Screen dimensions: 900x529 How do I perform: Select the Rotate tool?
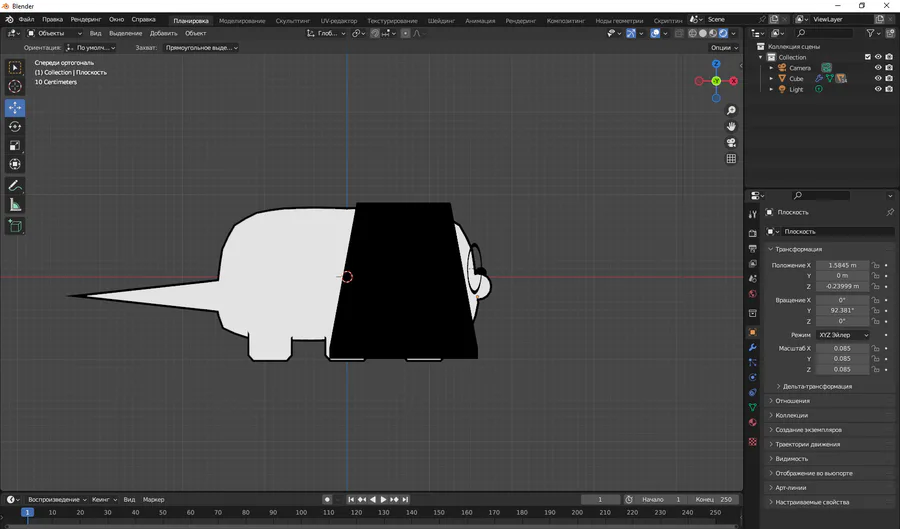(15, 126)
